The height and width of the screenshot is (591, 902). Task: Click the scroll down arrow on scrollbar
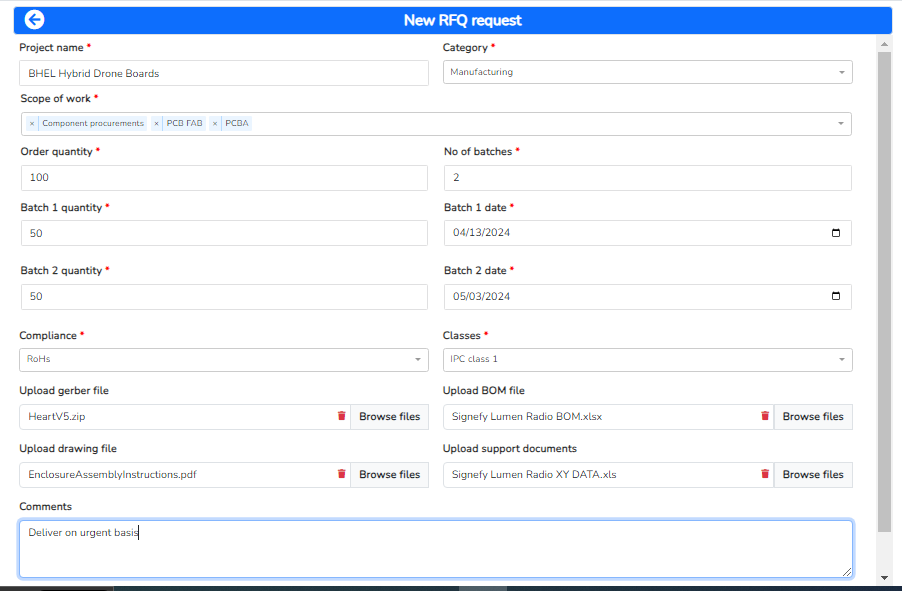pos(884,578)
